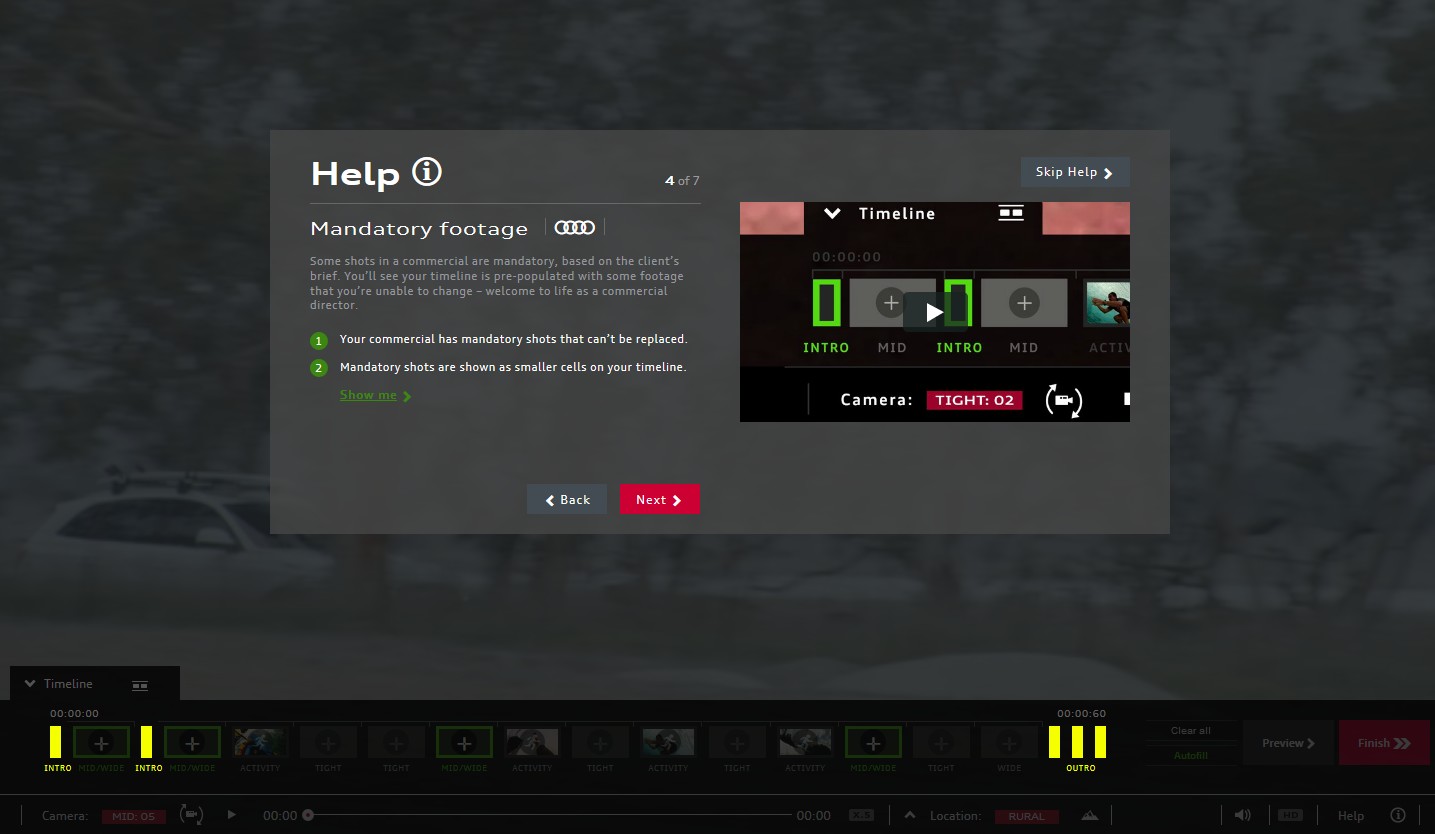The width and height of the screenshot is (1435, 834).
Task: Click the playback scrubber handle
Action: pyautogui.click(x=308, y=815)
